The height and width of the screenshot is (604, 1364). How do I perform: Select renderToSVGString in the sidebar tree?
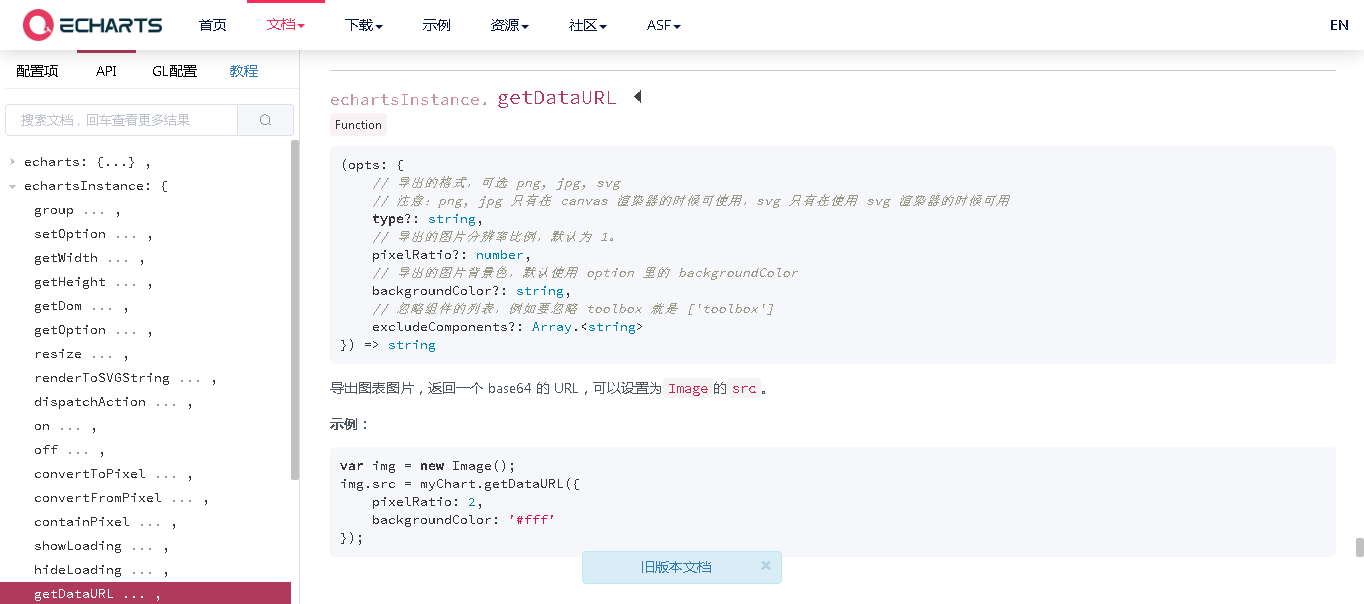click(x=102, y=378)
